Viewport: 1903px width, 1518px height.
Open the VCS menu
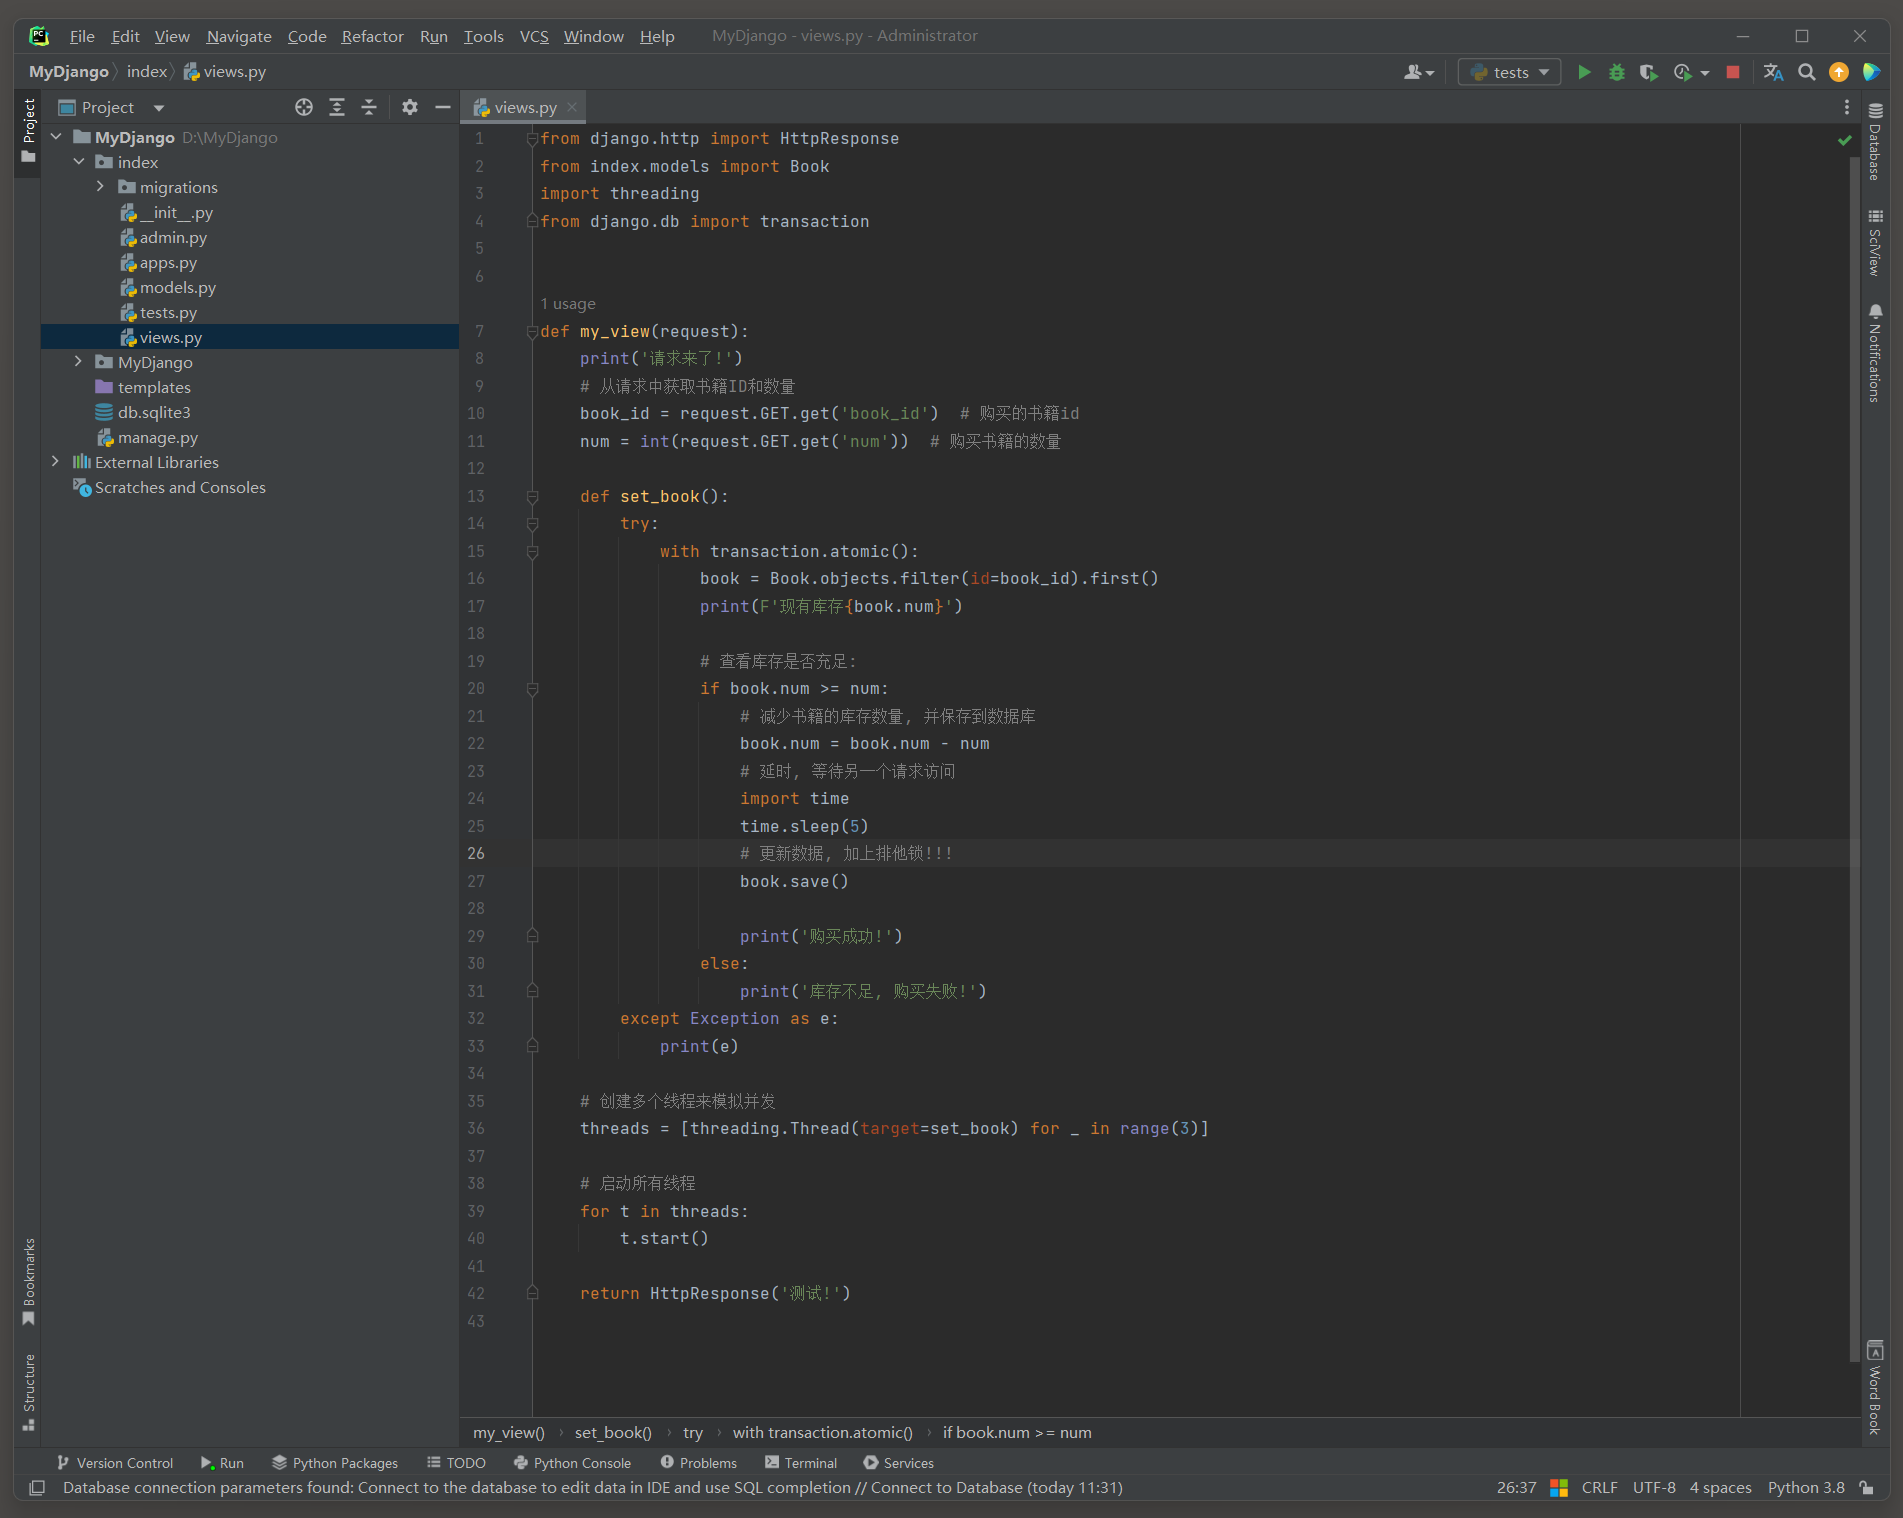(534, 36)
